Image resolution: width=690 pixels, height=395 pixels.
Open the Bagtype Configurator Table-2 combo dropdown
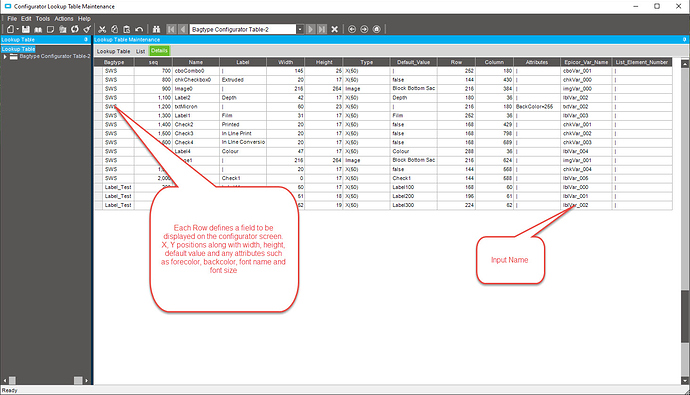300,29
